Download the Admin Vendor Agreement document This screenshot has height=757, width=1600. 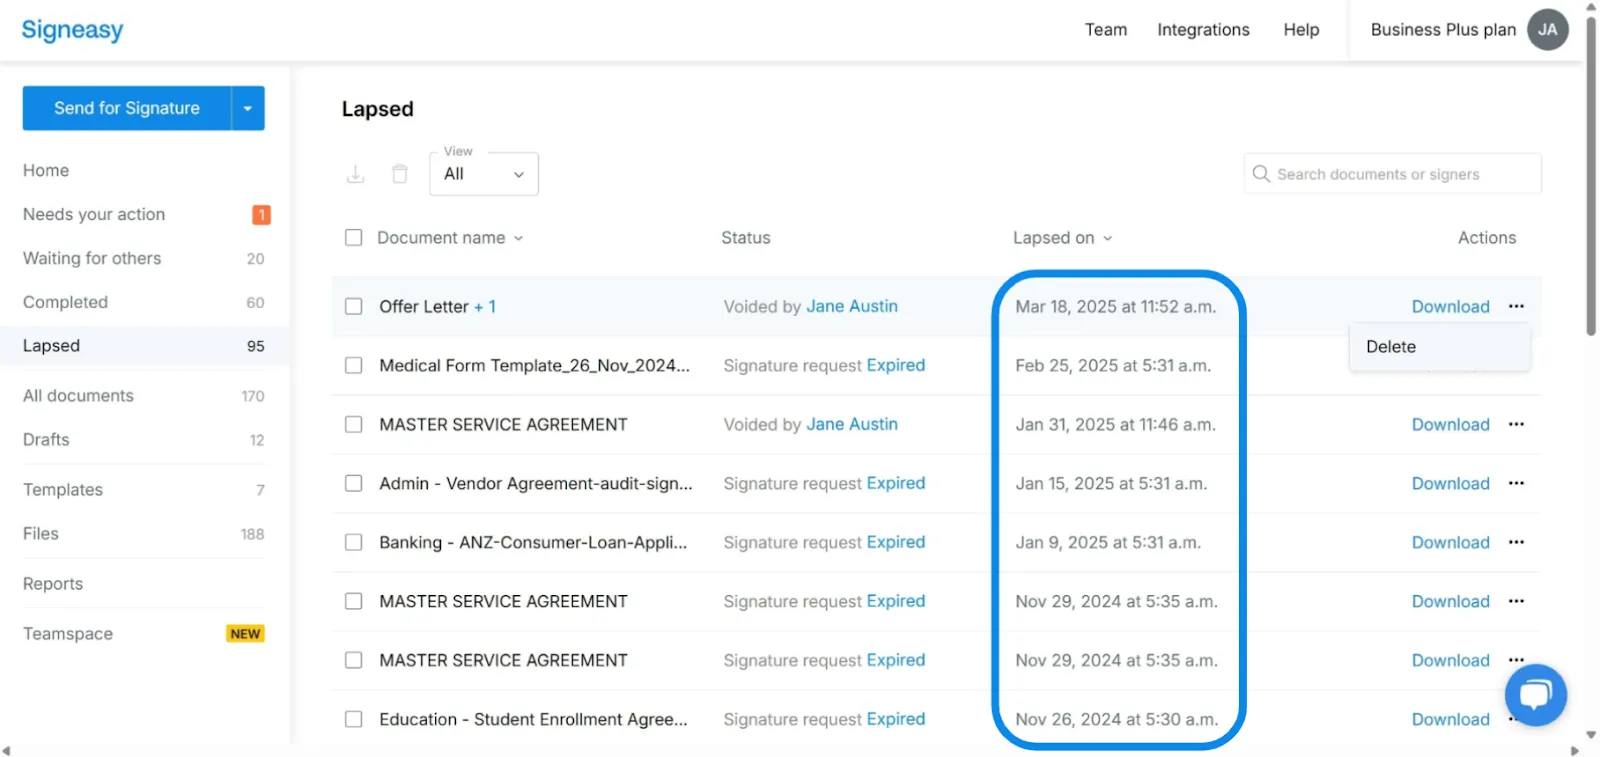(x=1450, y=484)
